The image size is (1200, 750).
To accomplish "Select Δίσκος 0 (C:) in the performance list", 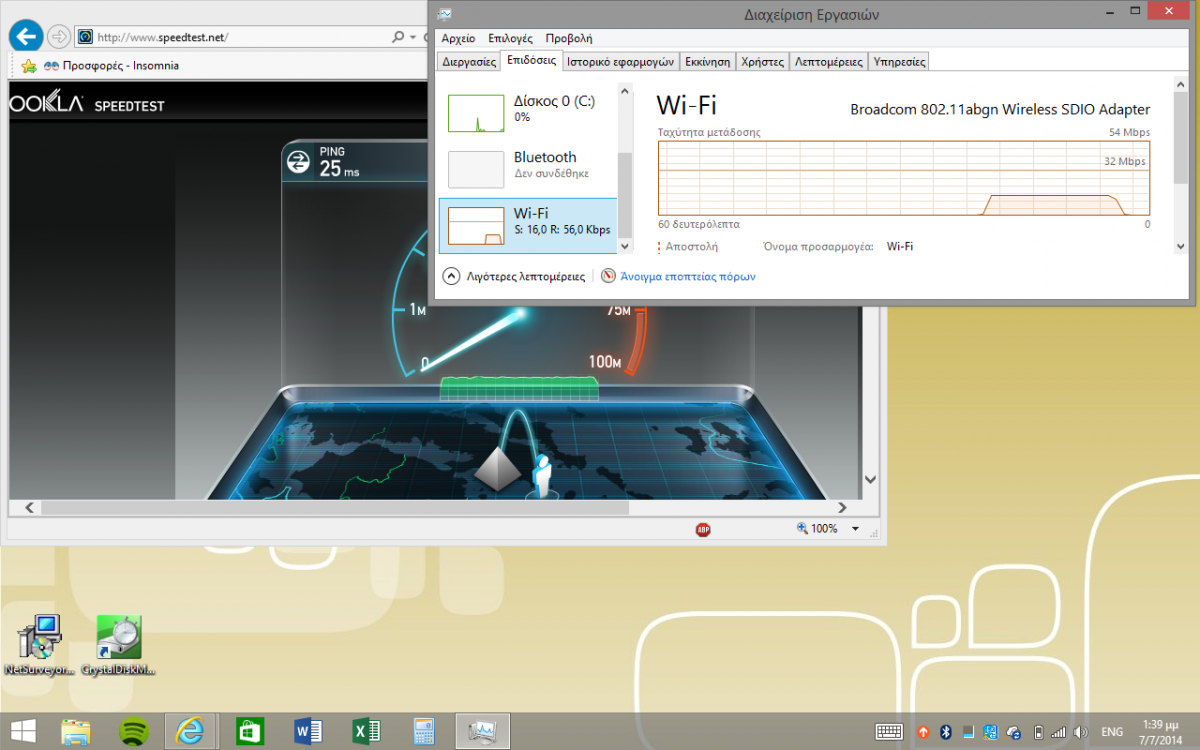I will (x=528, y=111).
